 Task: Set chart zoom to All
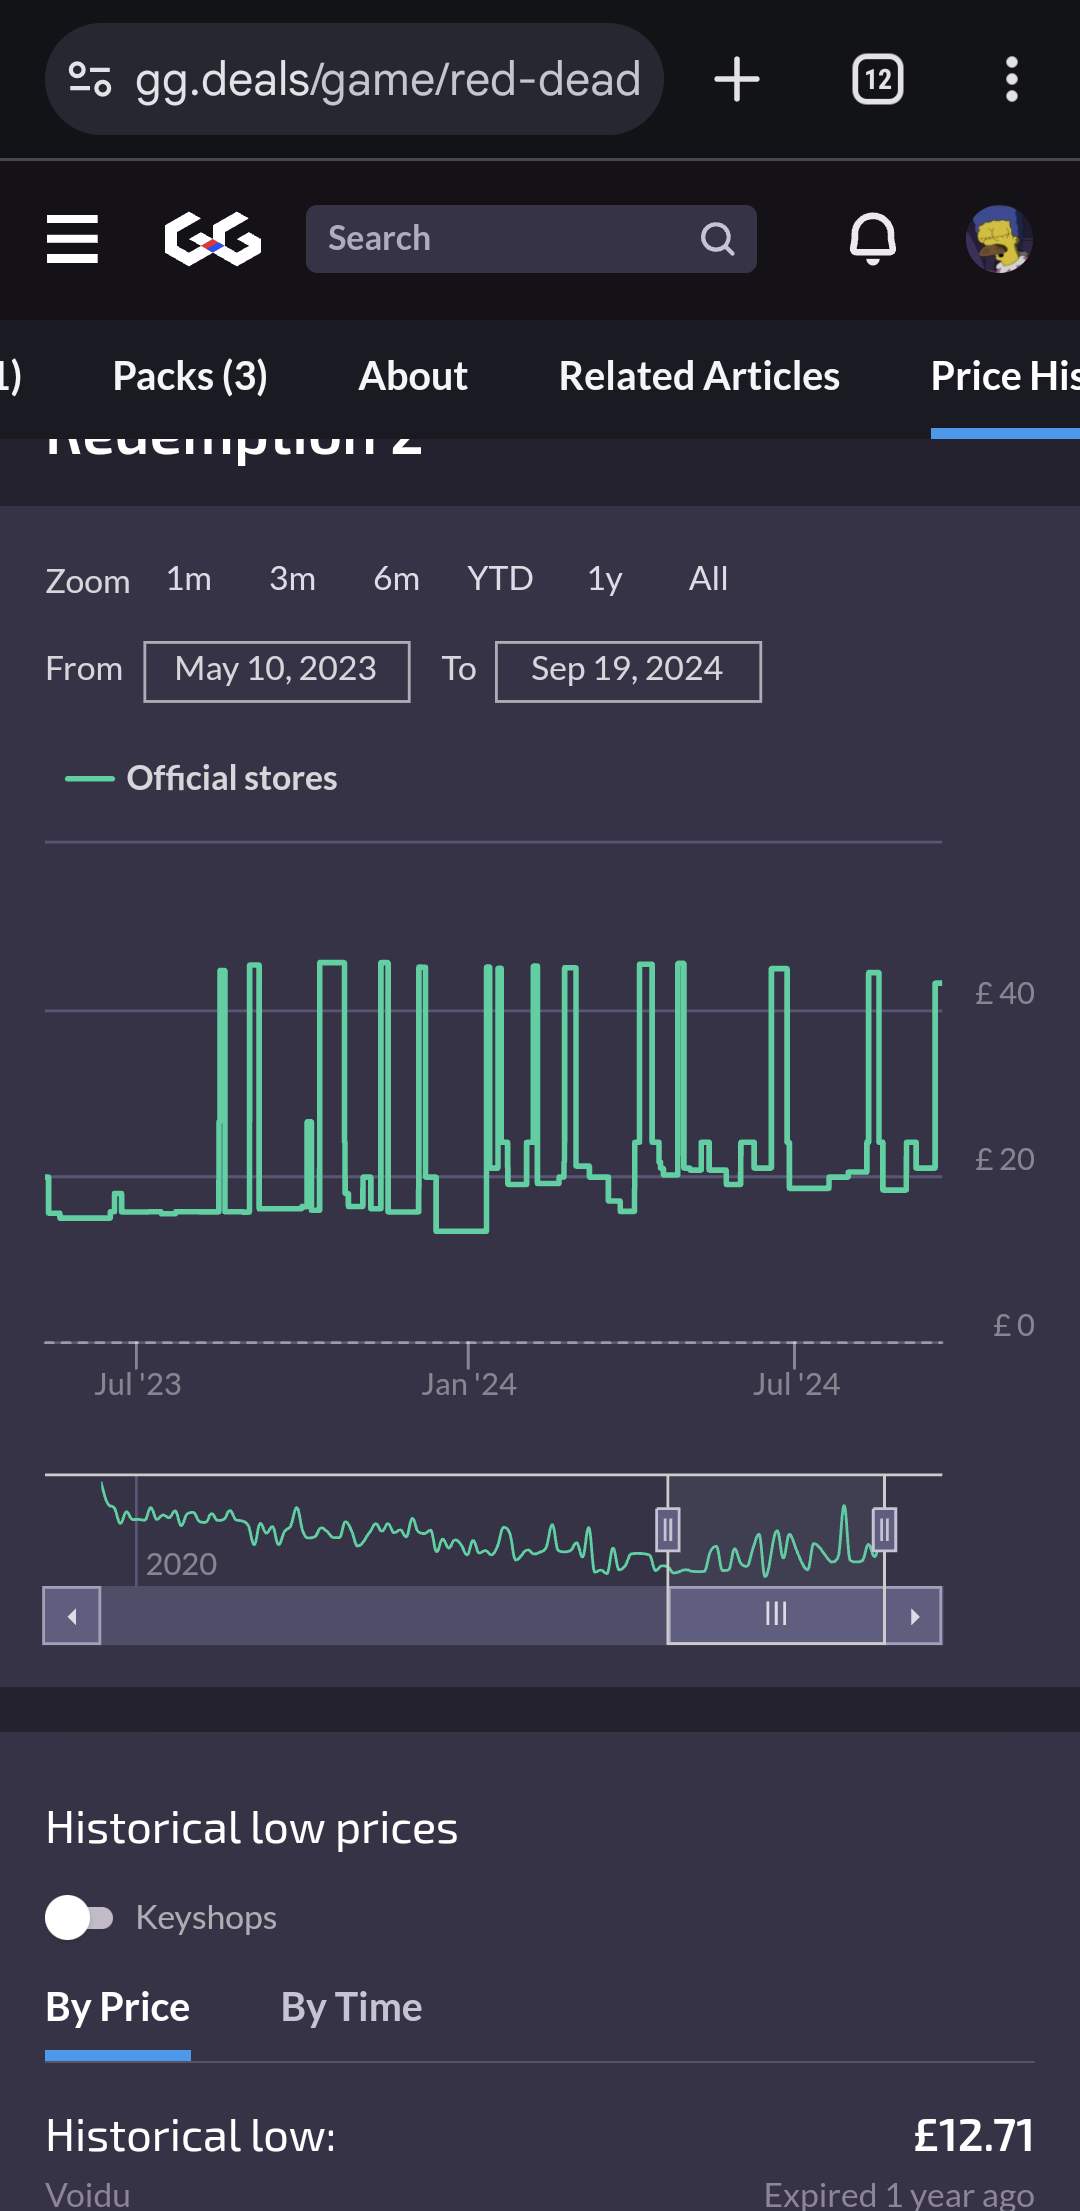pos(708,579)
